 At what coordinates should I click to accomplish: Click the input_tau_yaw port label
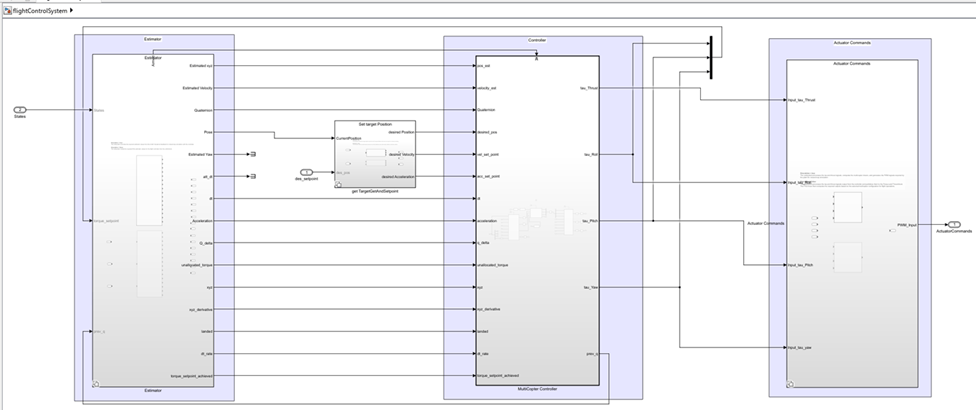coord(799,347)
